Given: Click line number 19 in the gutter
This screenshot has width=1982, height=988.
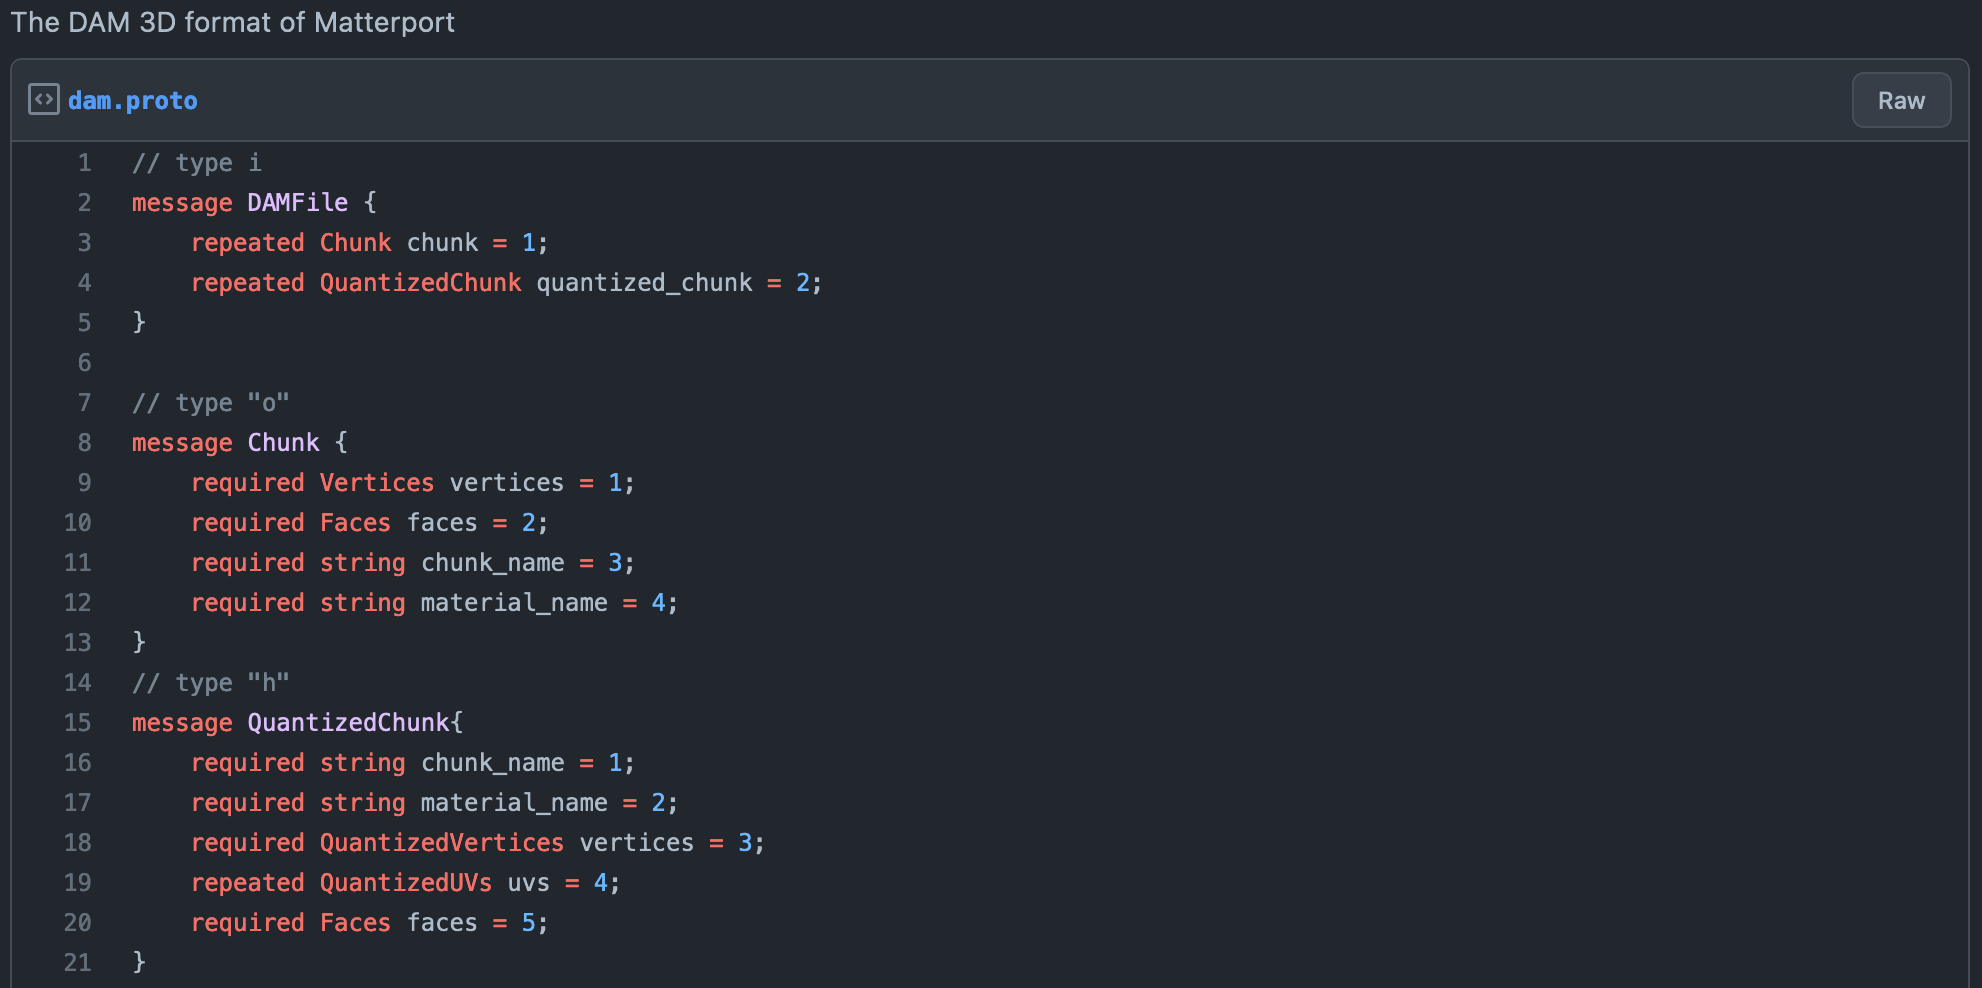Looking at the screenshot, I should tap(77, 883).
